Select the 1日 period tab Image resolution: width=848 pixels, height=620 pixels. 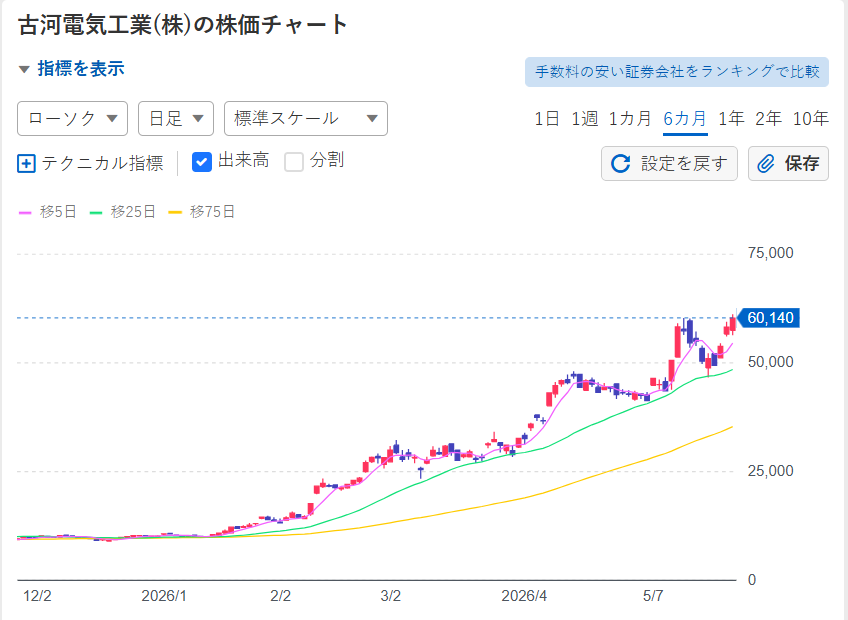(x=546, y=118)
